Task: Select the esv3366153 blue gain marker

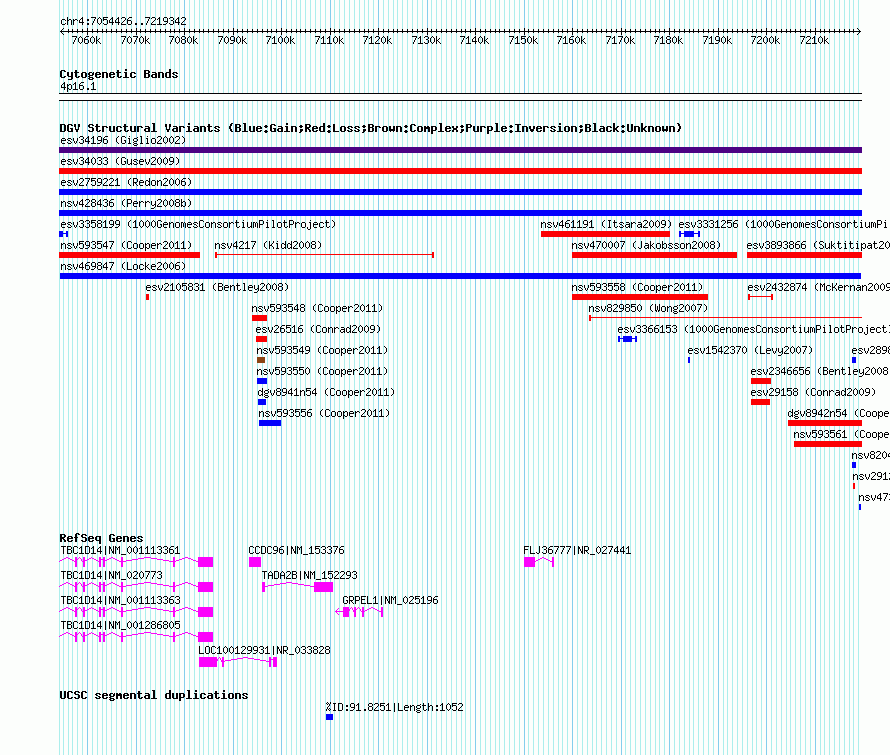Action: point(627,339)
